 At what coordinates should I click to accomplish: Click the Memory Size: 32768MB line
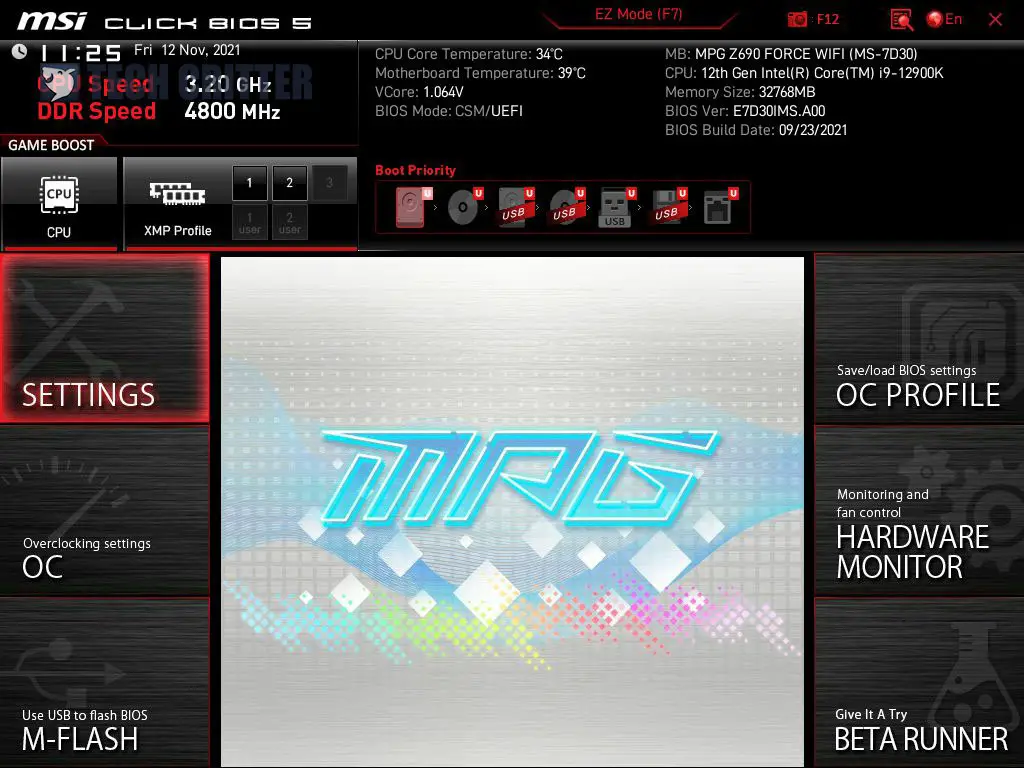(x=740, y=92)
